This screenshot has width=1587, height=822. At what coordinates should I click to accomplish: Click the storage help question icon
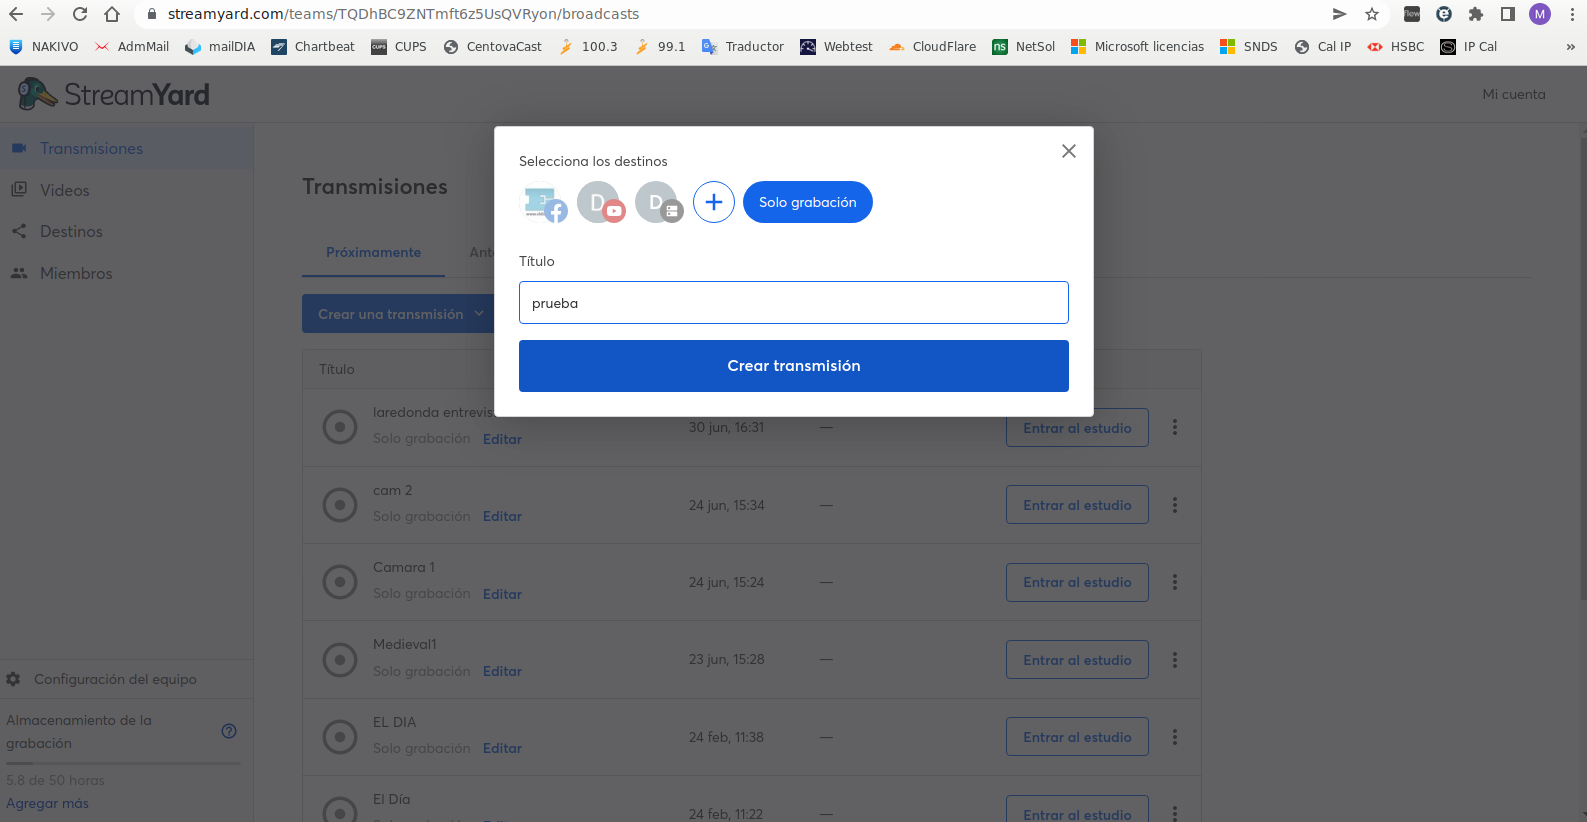coord(229,731)
